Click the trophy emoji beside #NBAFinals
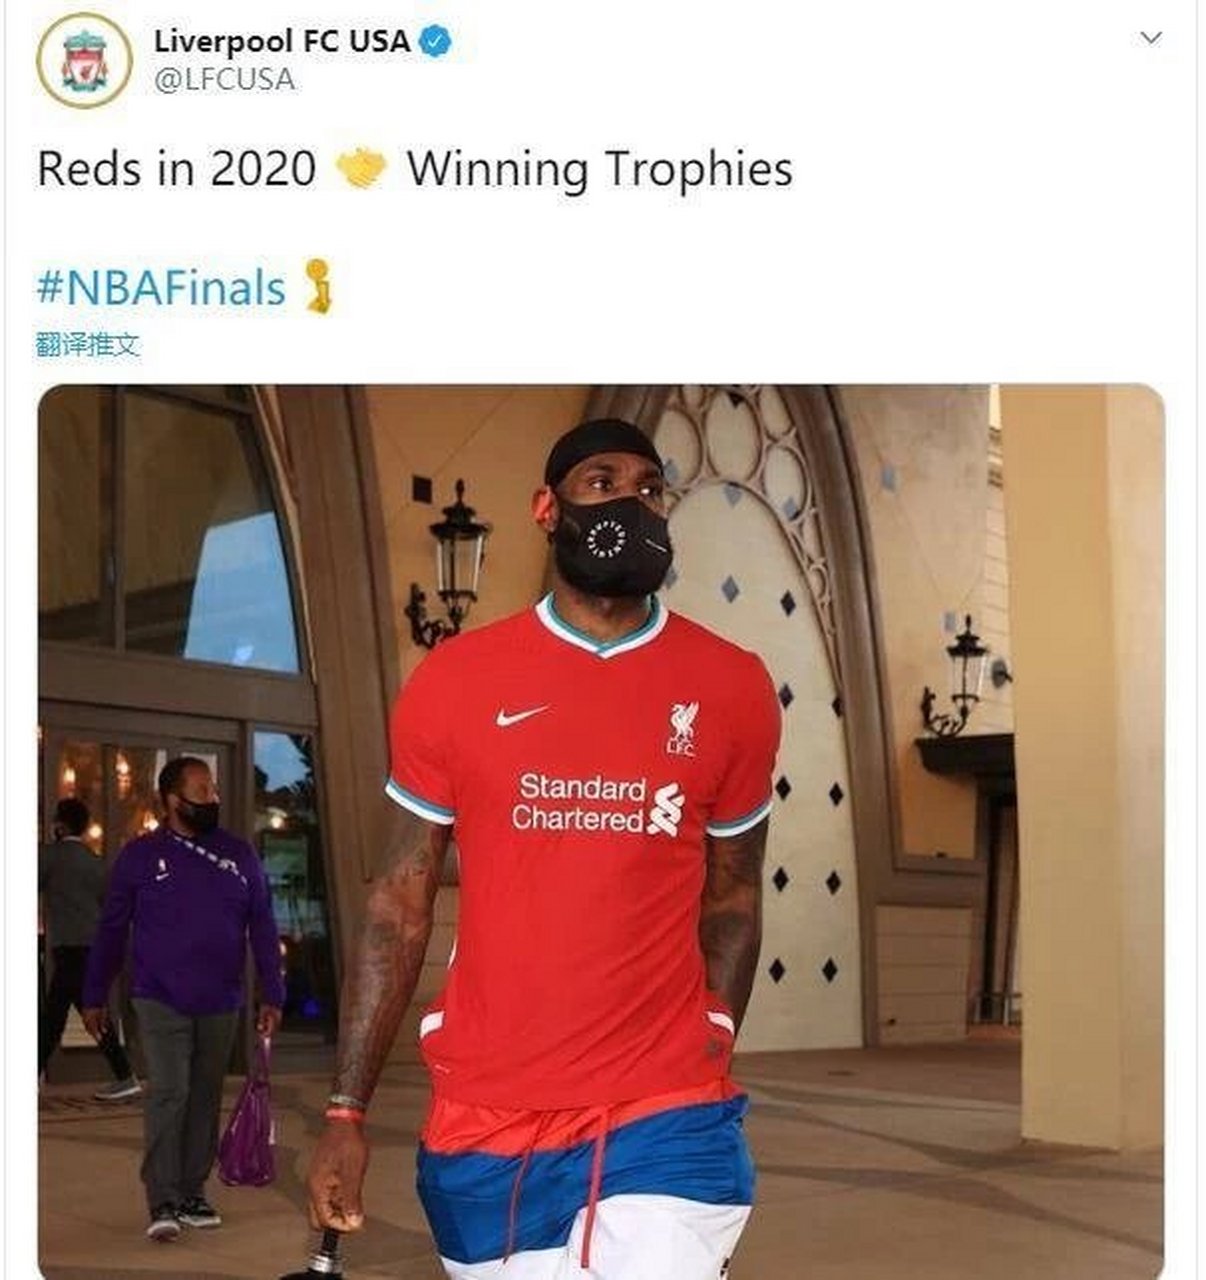Viewport: 1206px width, 1280px height. coord(318,286)
